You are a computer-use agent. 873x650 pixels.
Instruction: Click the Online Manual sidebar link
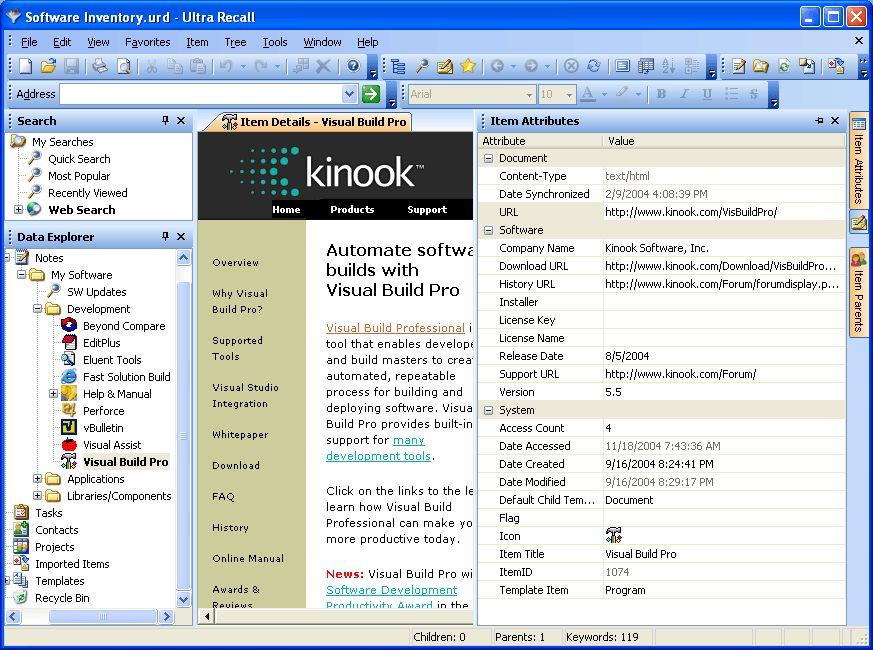click(x=248, y=558)
